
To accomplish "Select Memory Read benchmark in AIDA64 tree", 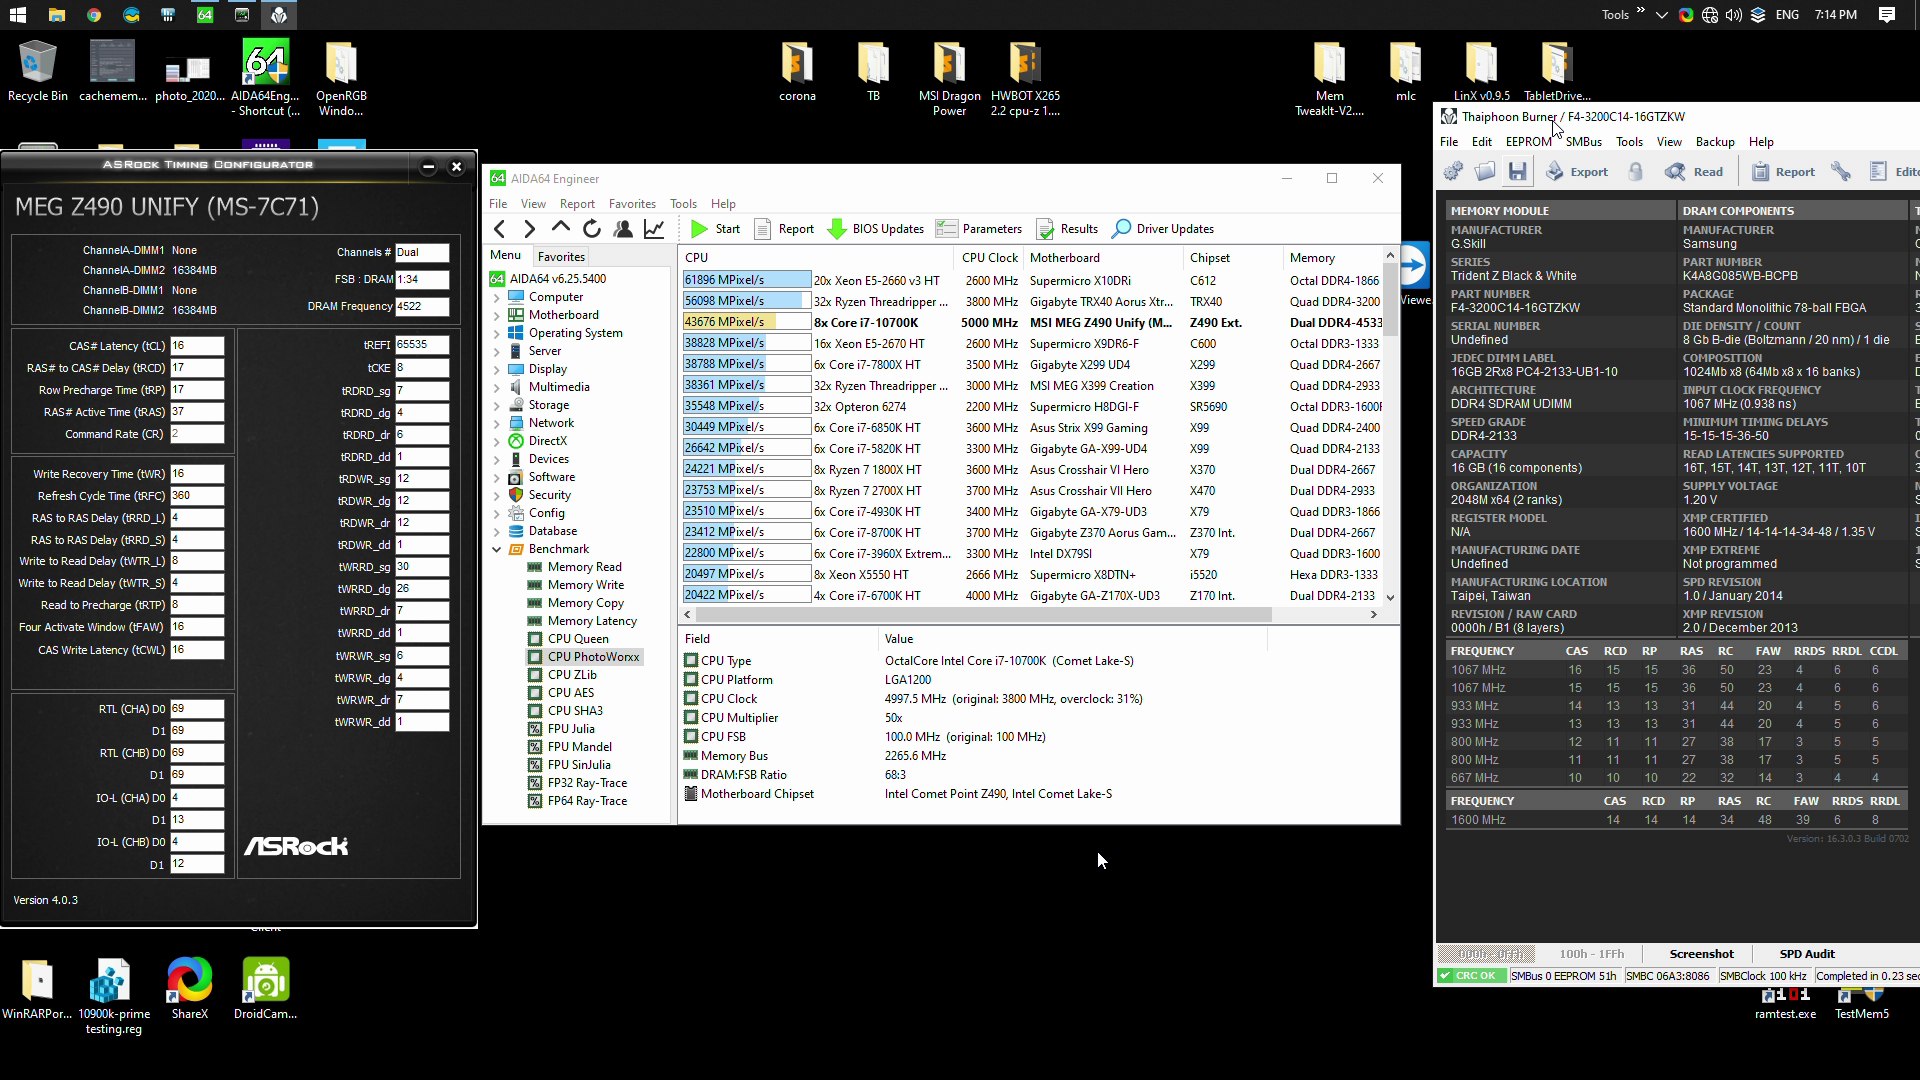I will tap(584, 567).
